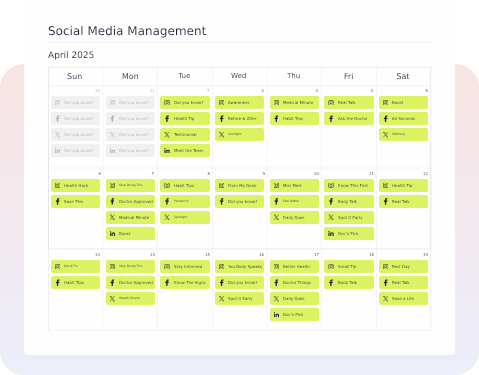Click the Instagram icon on Stay Informed post
Image resolution: width=479 pixels, height=375 pixels.
(167, 267)
